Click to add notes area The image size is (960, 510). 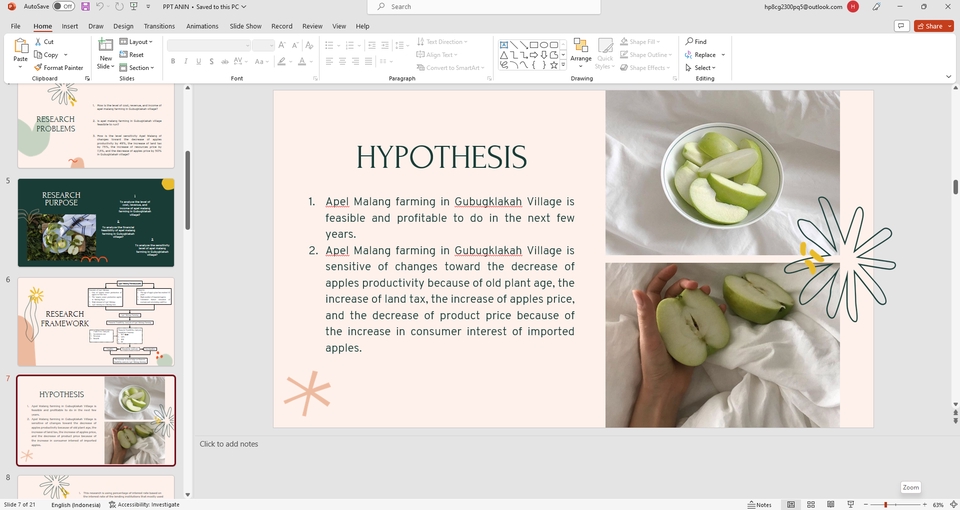point(228,444)
